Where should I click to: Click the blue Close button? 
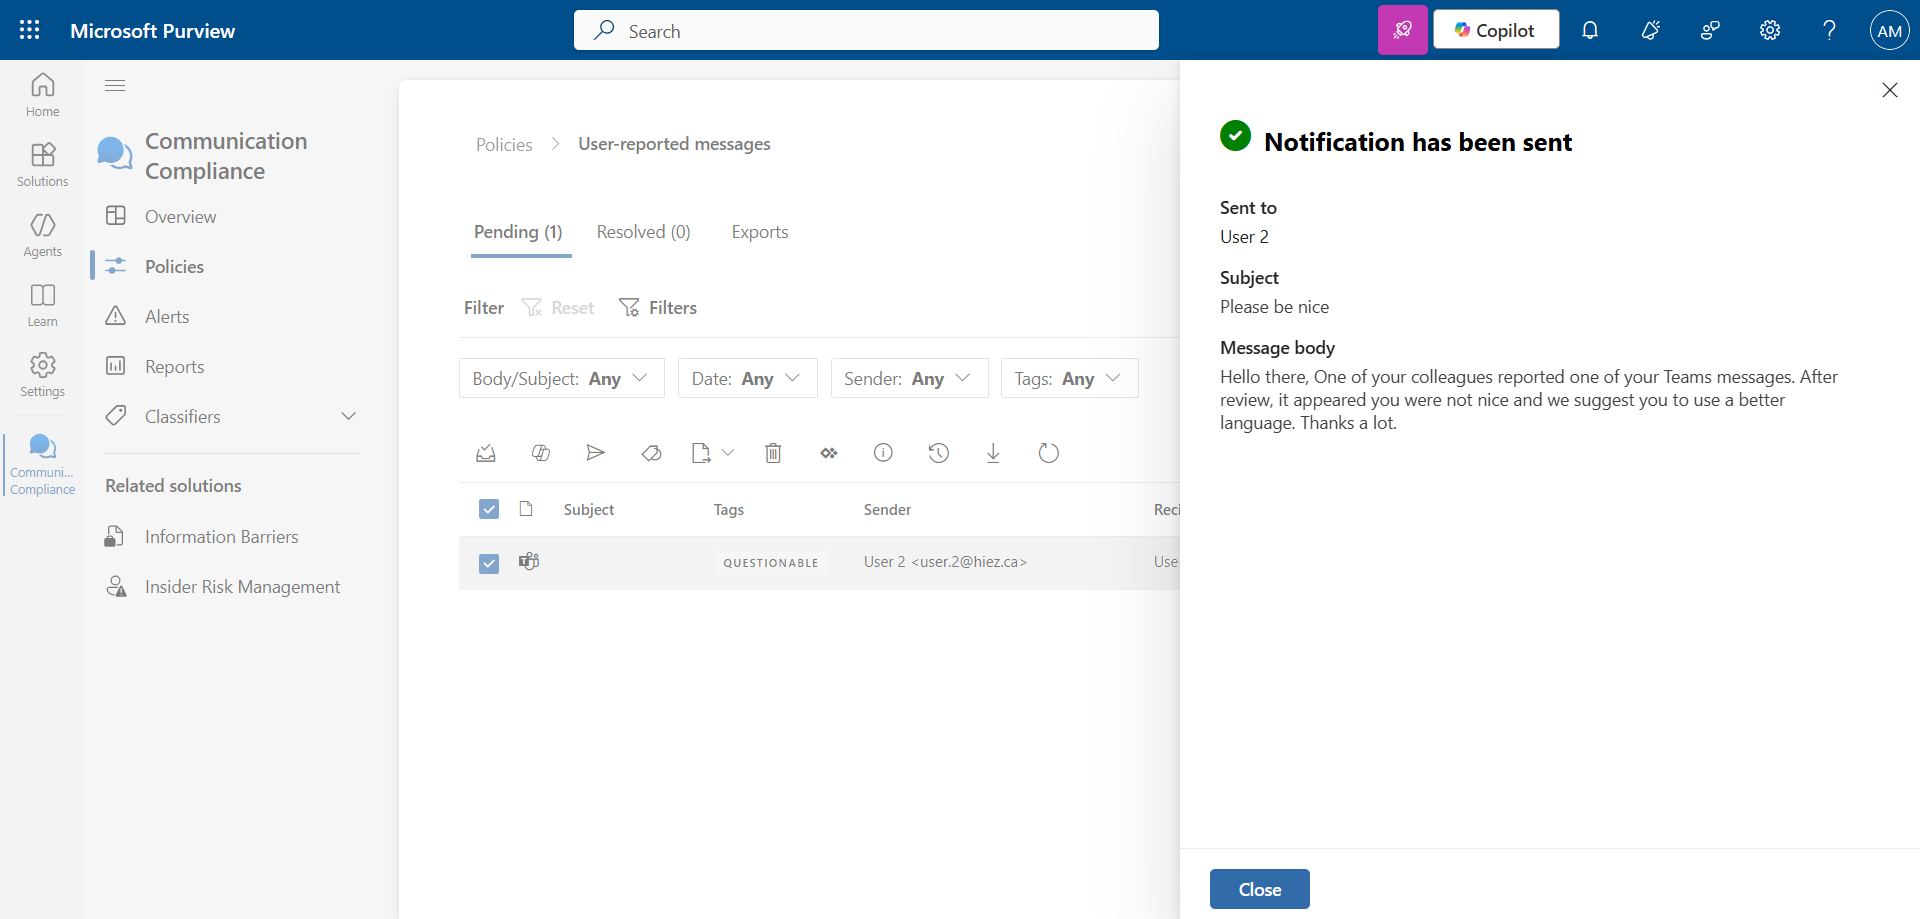pyautogui.click(x=1259, y=889)
